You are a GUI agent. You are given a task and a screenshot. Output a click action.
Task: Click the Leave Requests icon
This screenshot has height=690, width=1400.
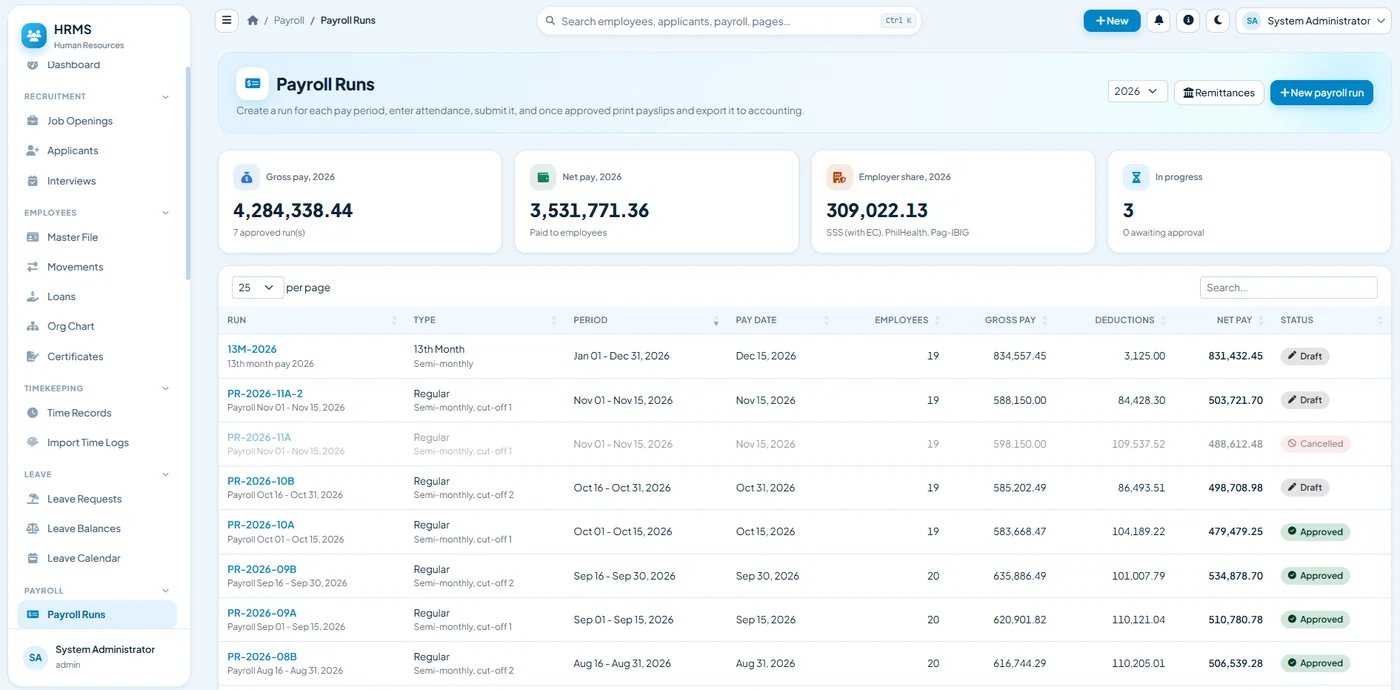coord(33,499)
